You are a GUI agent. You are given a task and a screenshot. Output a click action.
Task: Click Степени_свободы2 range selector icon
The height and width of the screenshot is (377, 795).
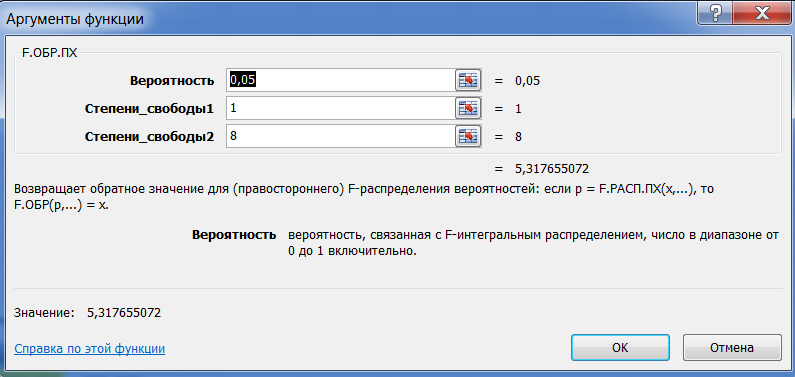(x=468, y=136)
